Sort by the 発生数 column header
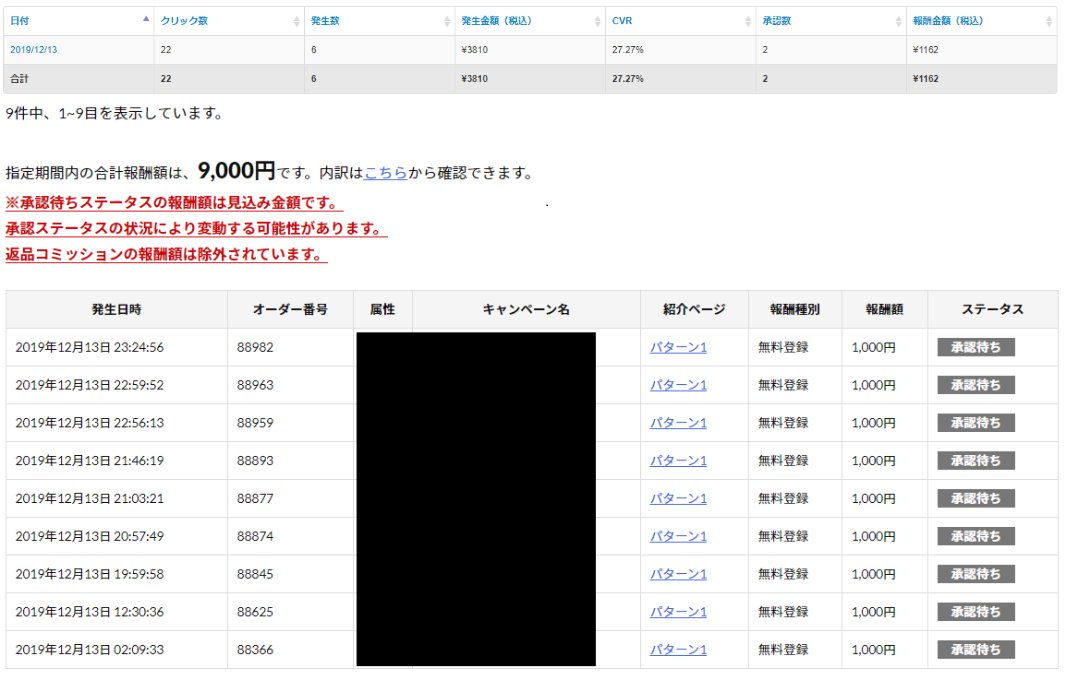 coord(379,21)
